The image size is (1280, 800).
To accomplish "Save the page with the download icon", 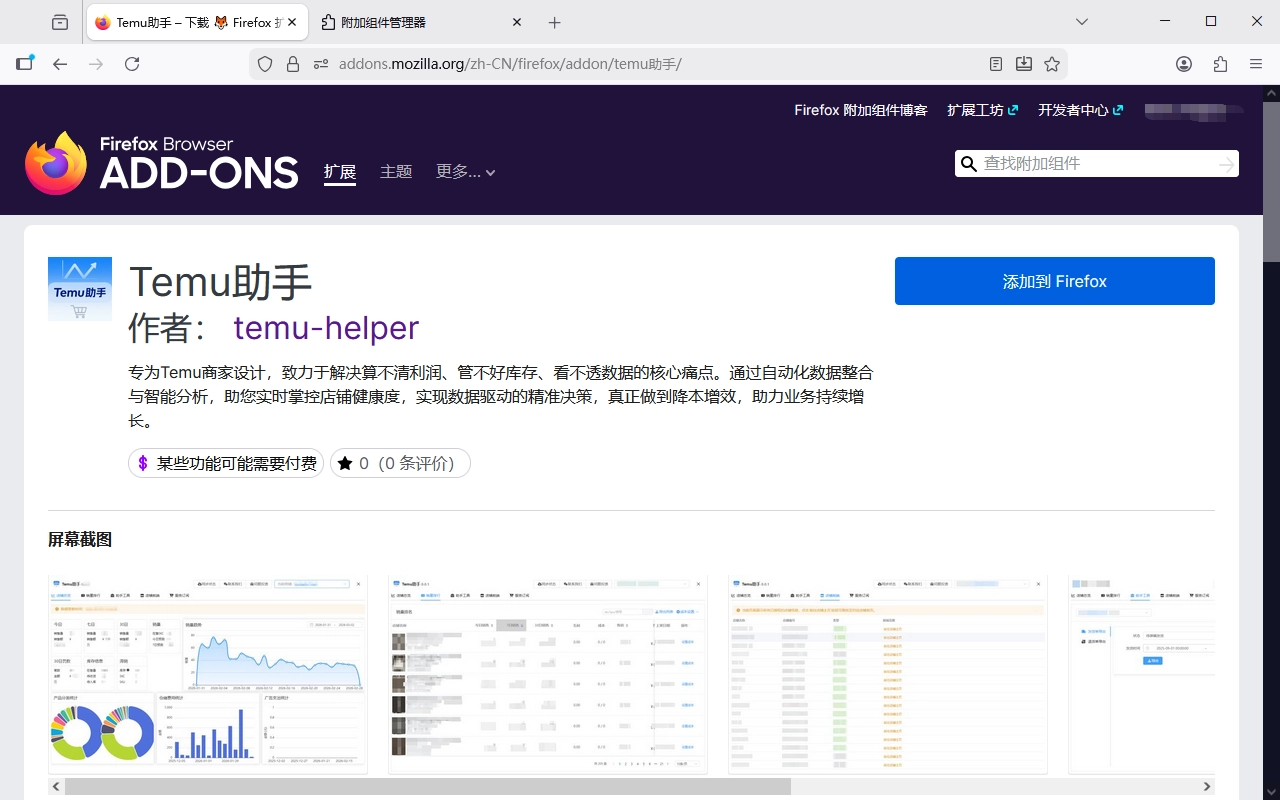I will tap(1024, 63).
